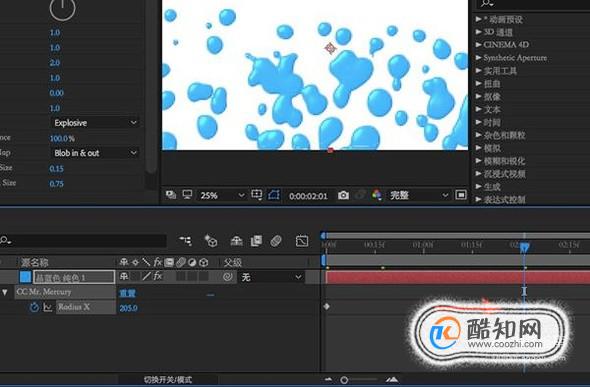Image resolution: width=590 pixels, height=387 pixels.
Task: Click the Always Preview This View icon
Action: point(171,195)
